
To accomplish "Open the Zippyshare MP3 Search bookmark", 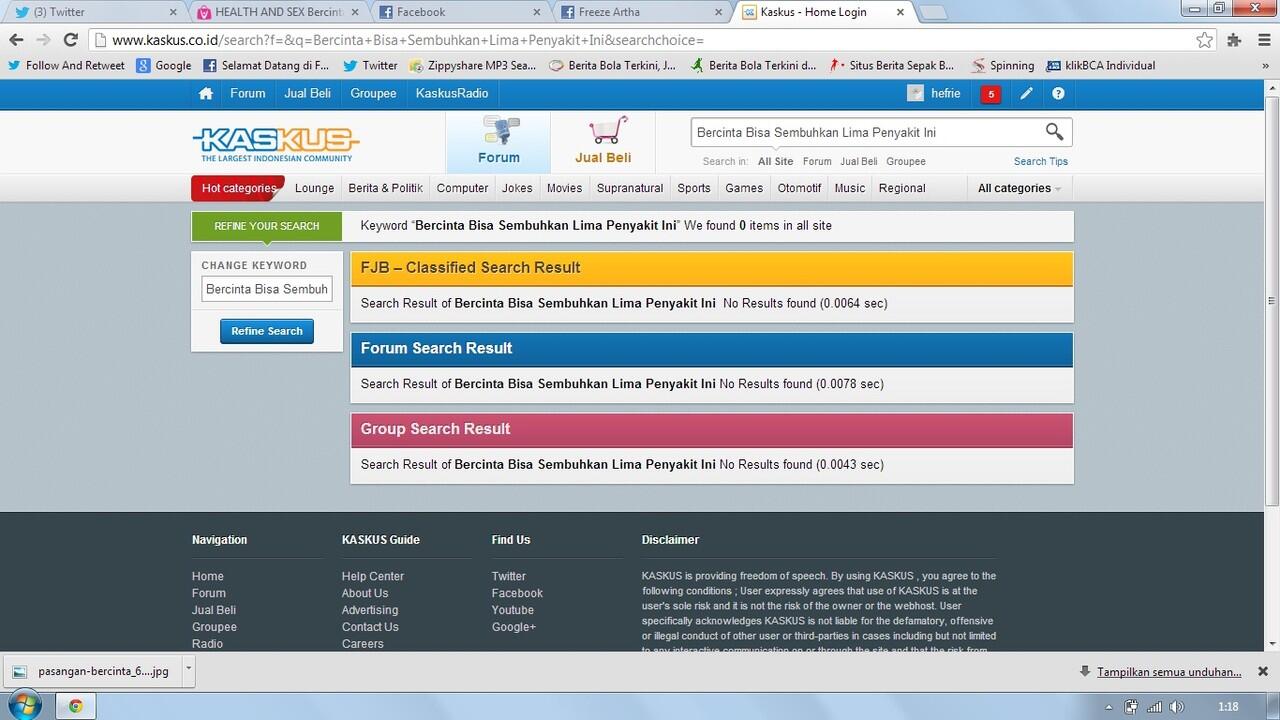I will pos(472,66).
